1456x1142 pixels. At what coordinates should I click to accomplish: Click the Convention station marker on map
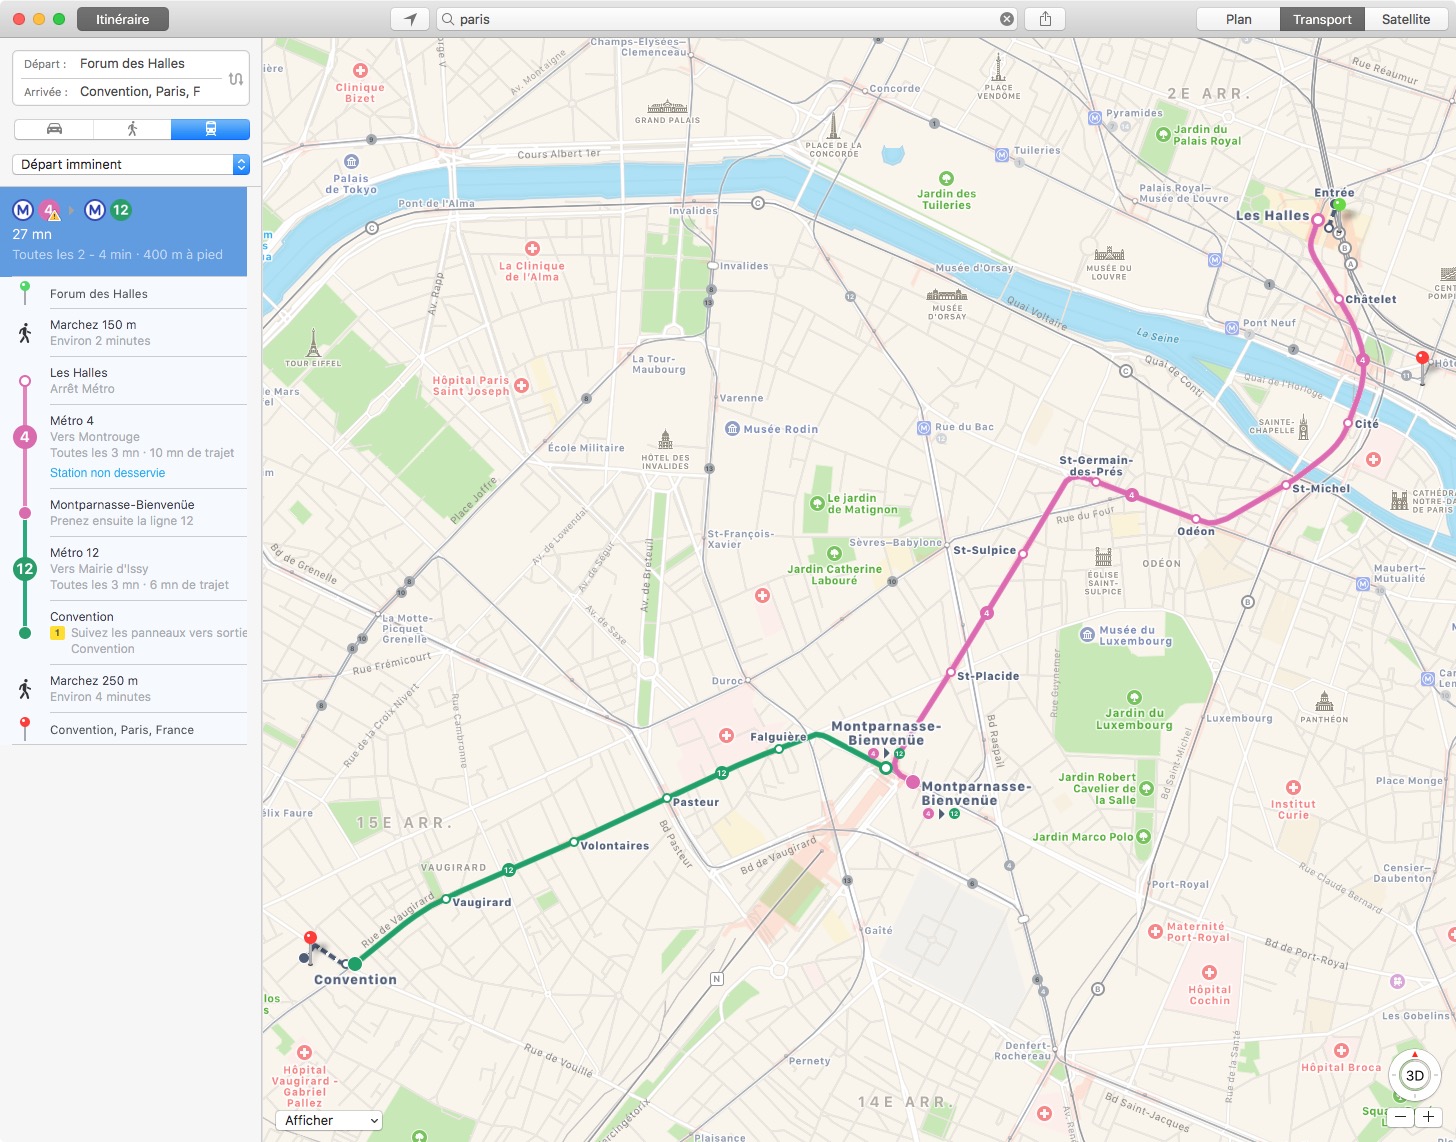click(354, 964)
